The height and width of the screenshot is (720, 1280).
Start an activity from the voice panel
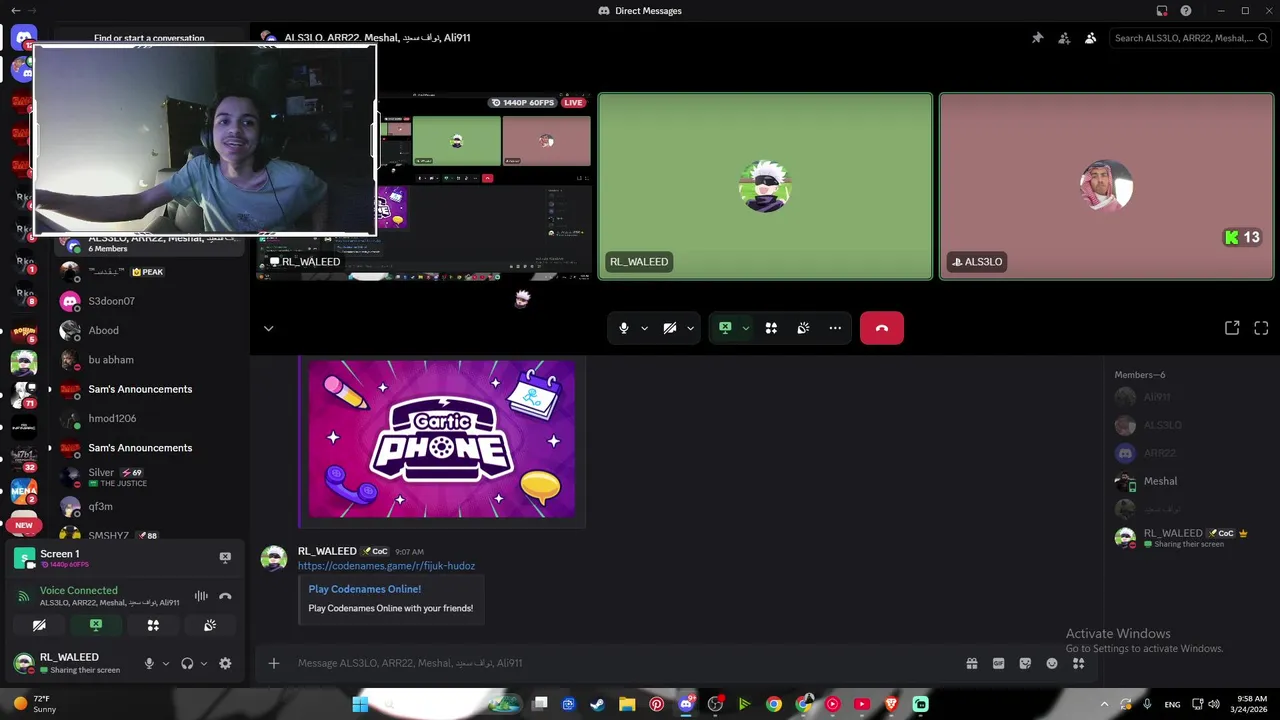(153, 625)
